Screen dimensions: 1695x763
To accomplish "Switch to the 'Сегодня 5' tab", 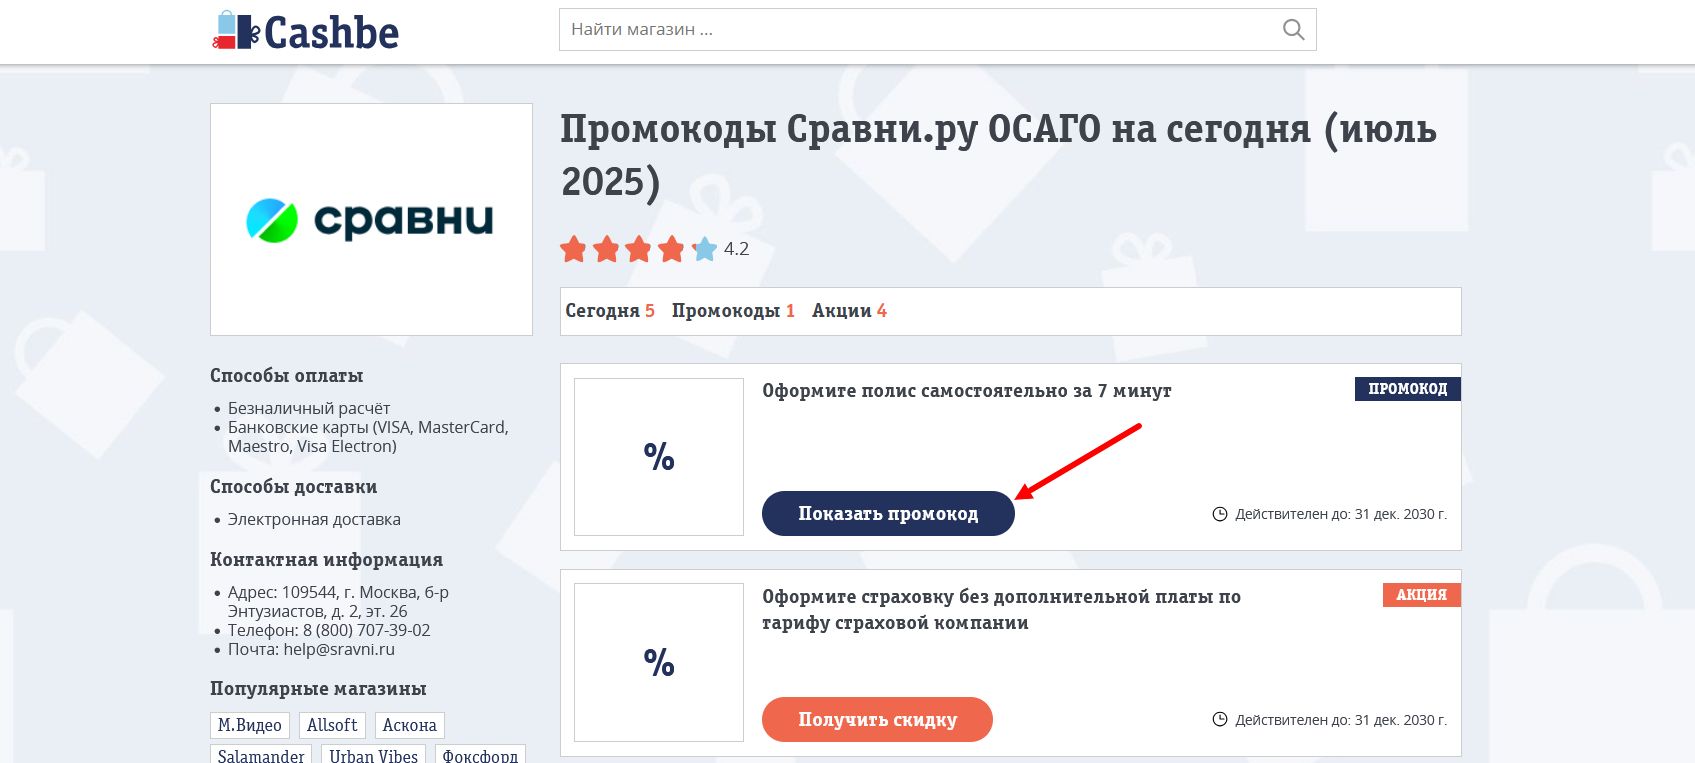I will [x=610, y=311].
